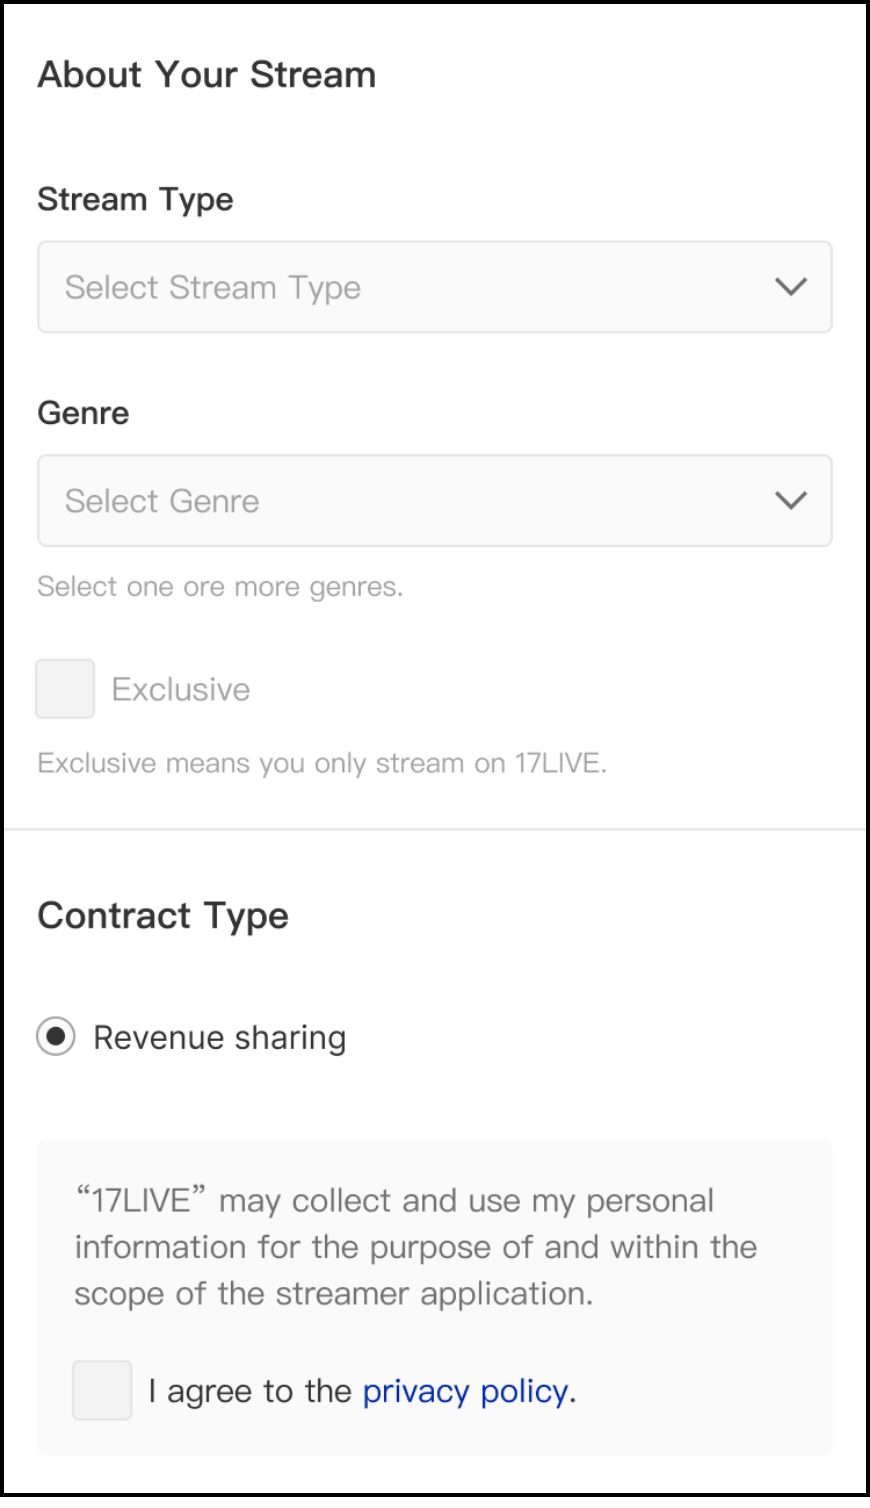This screenshot has height=1508, width=870.
Task: Expand the Stream Type chevron arrow
Action: pos(791,287)
